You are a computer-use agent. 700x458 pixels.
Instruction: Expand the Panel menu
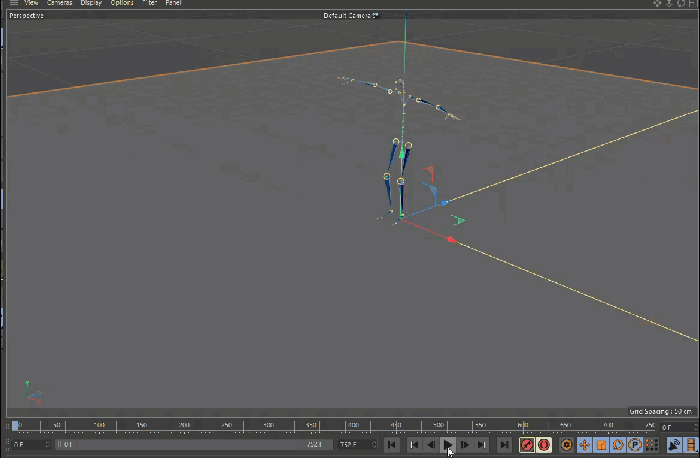pos(173,3)
